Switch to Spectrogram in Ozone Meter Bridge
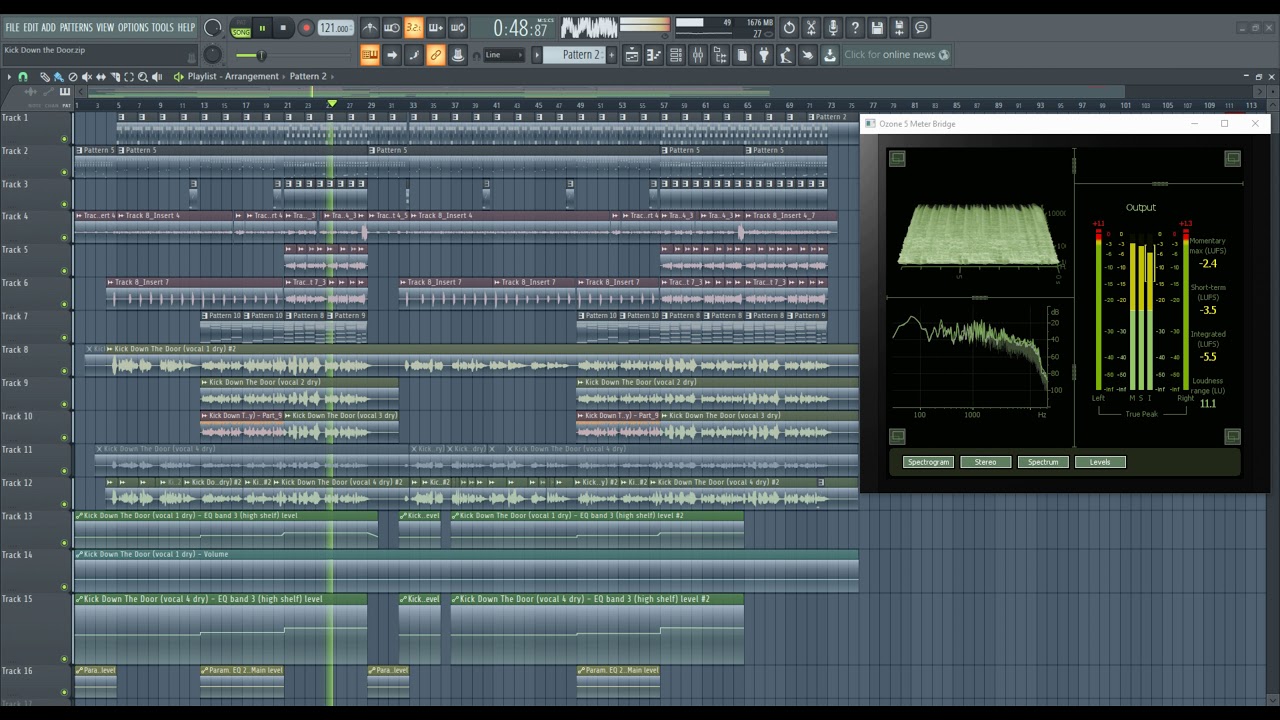1280x720 pixels. click(928, 462)
